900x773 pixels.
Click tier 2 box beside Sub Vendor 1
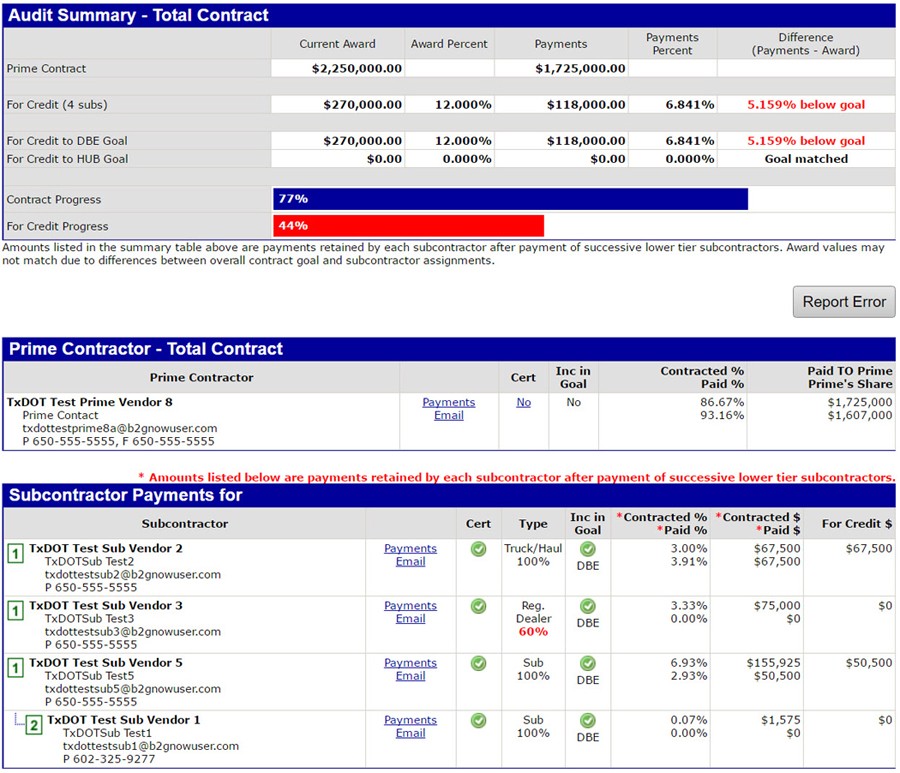(x=34, y=725)
